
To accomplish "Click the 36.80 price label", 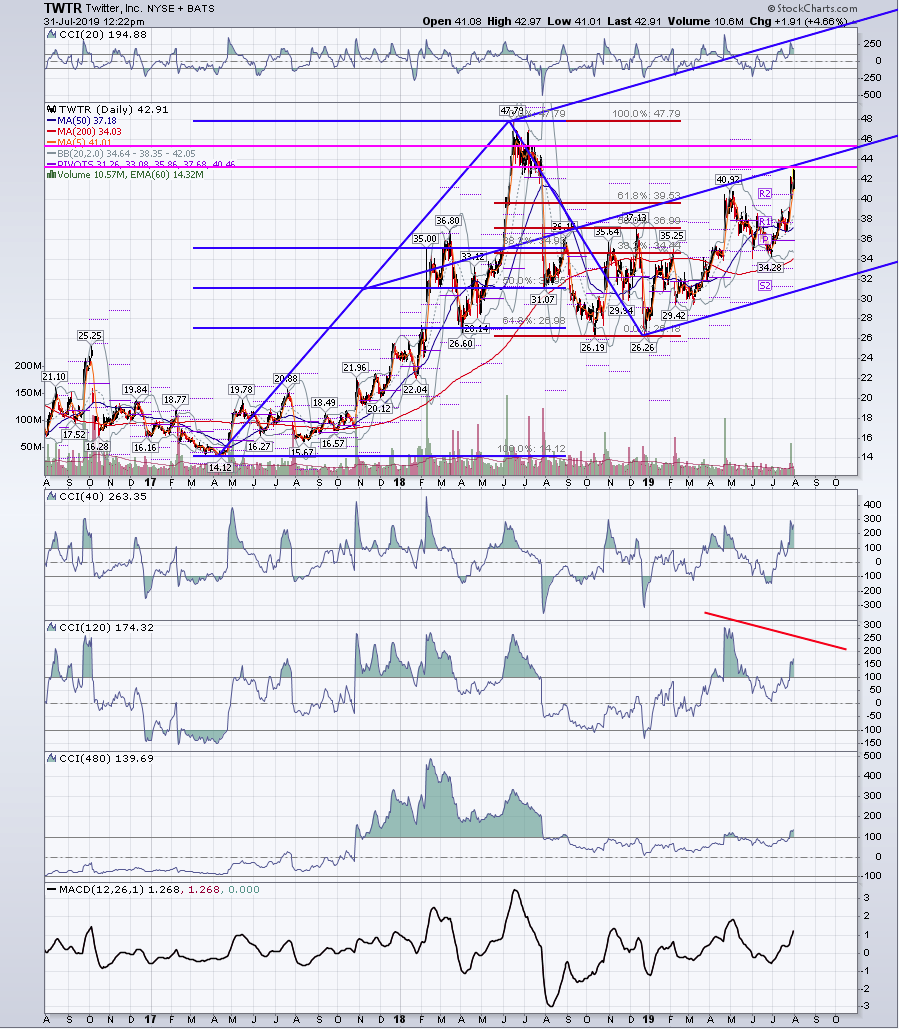I will (x=447, y=221).
